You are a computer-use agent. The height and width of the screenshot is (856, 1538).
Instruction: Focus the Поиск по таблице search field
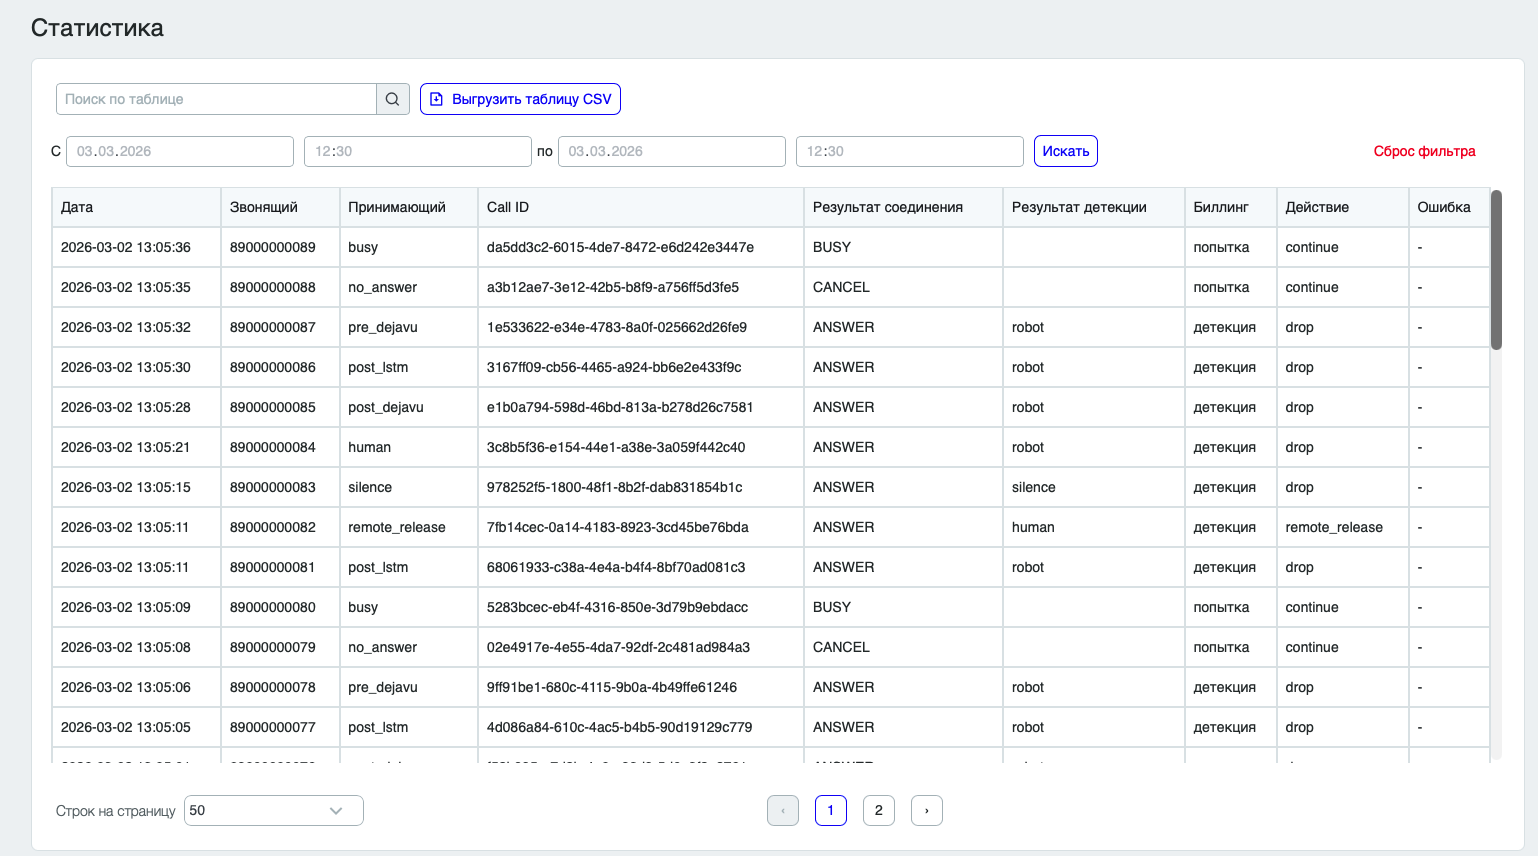[x=216, y=99]
